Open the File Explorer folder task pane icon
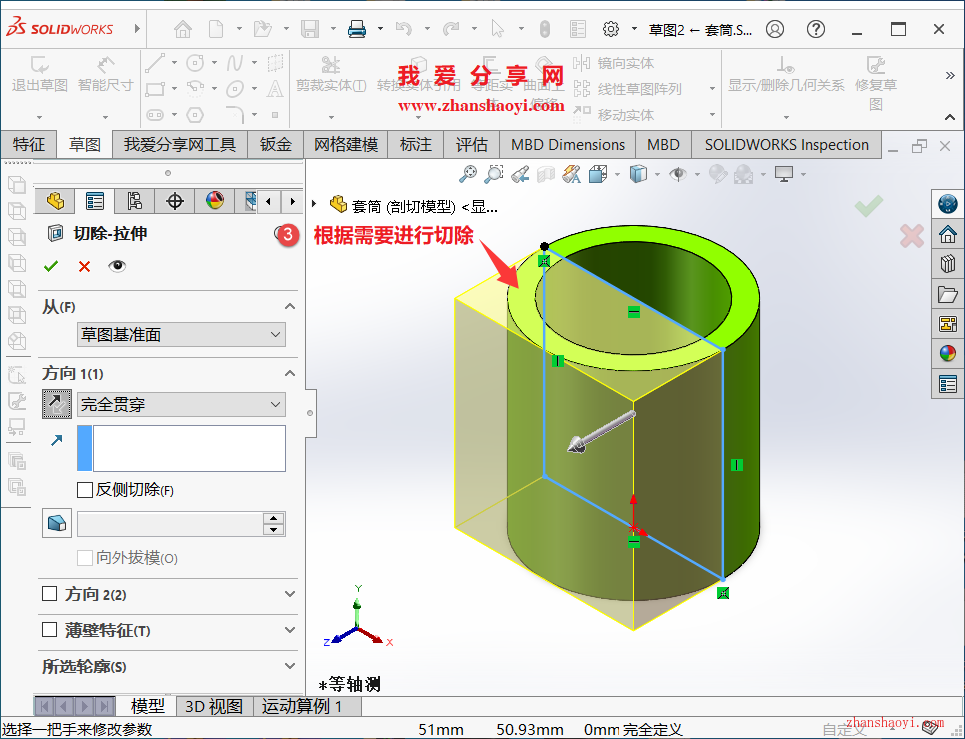The image size is (965, 739). tap(948, 294)
